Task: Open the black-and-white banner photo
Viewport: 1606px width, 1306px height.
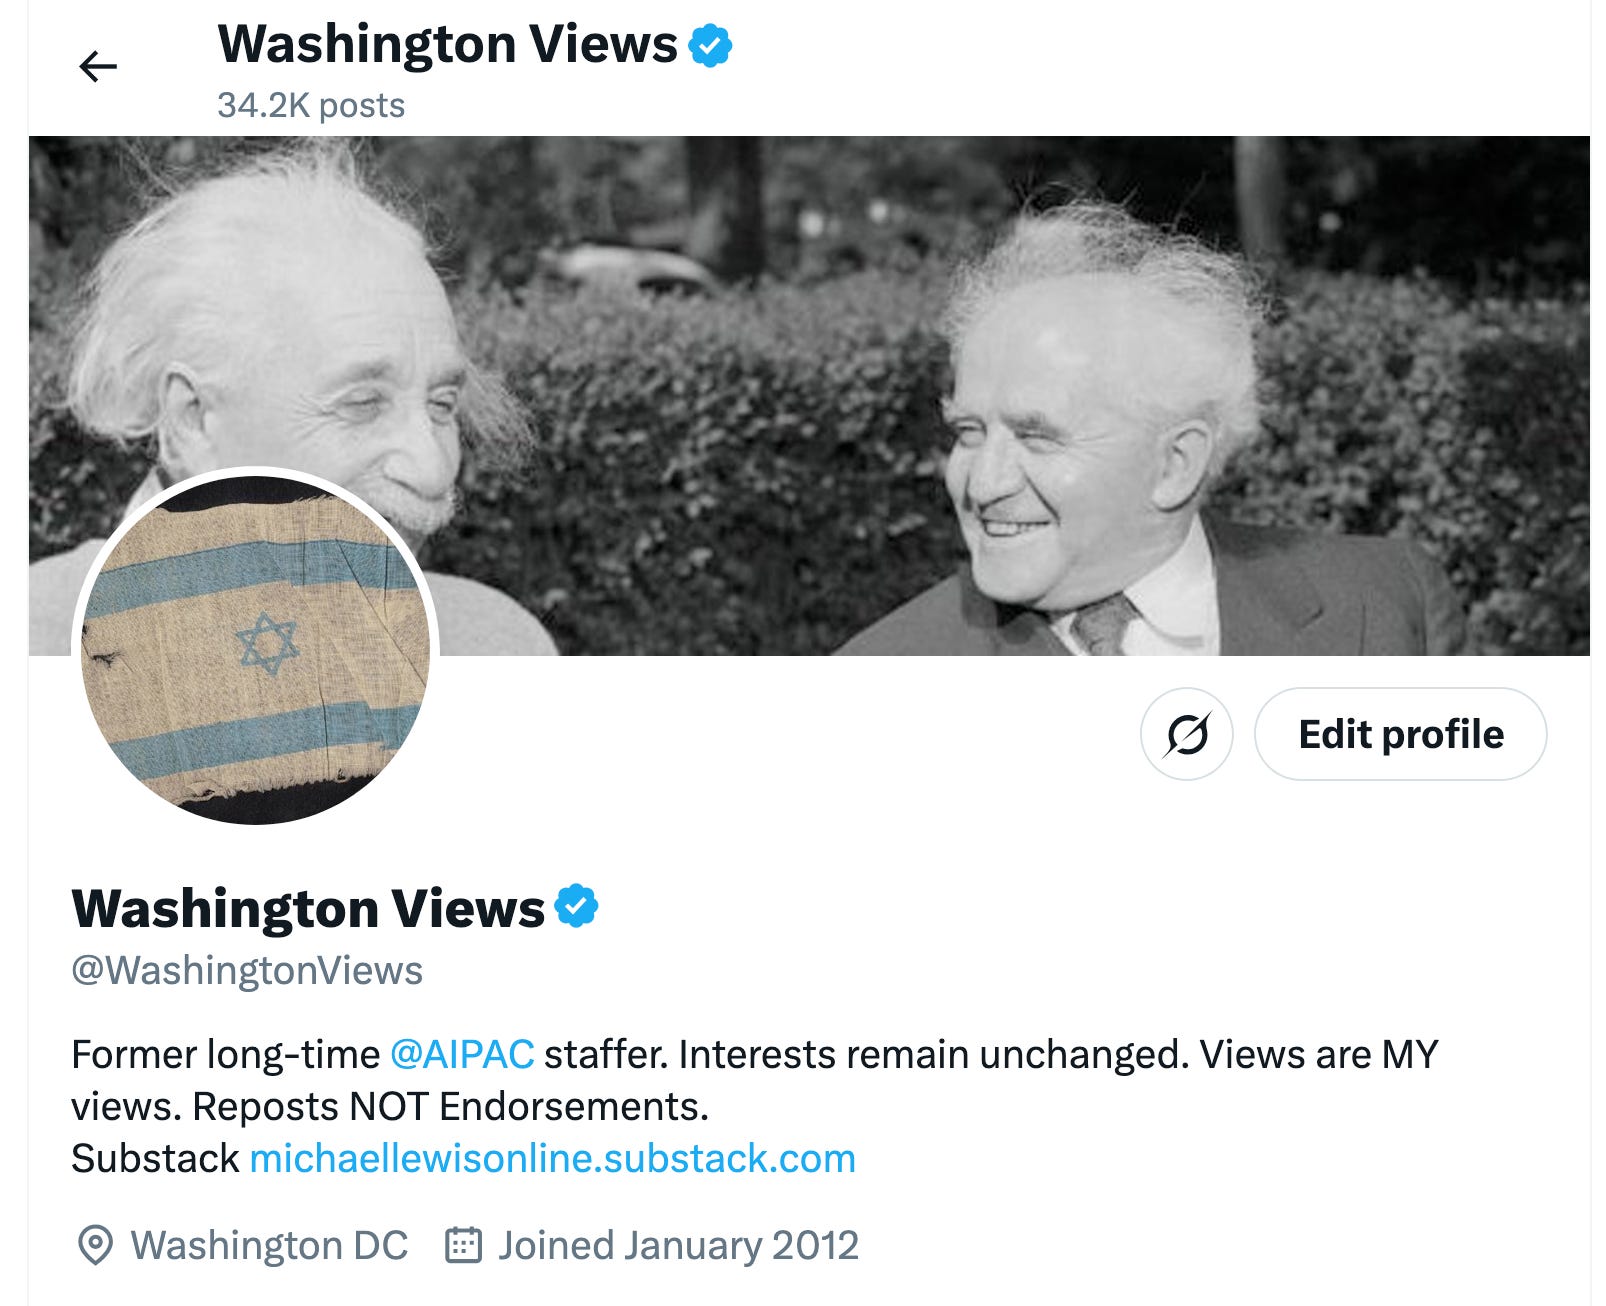Action: [809, 396]
